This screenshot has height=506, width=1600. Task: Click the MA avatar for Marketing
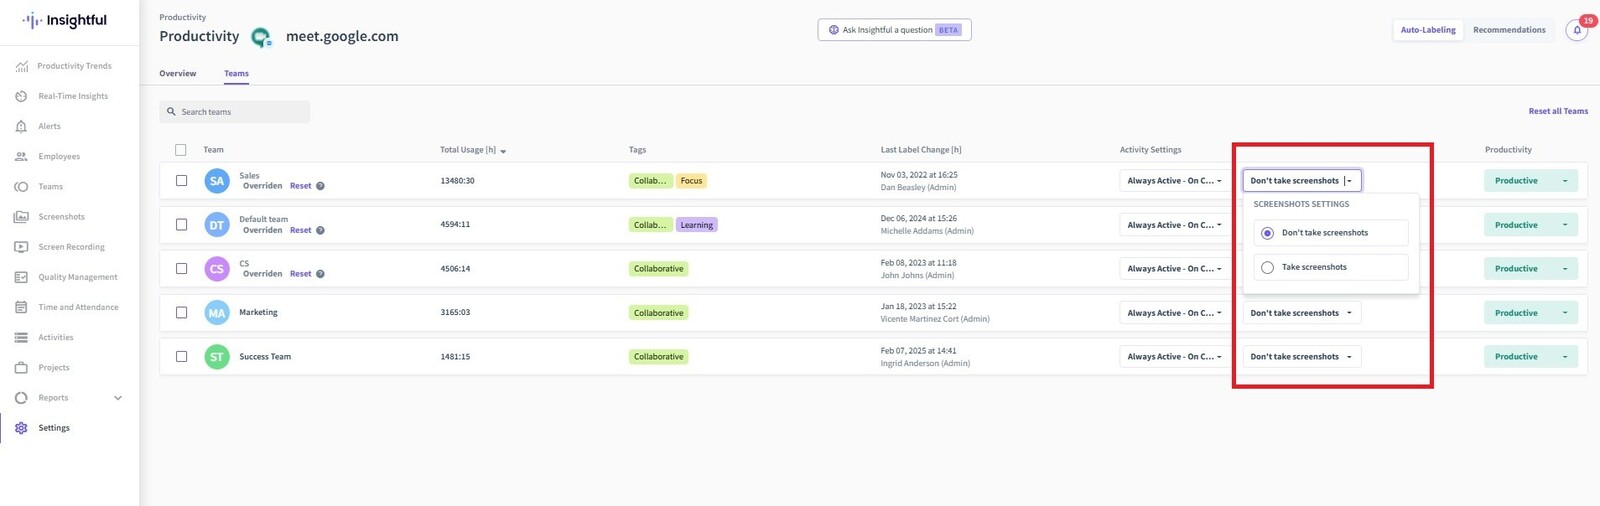click(217, 313)
